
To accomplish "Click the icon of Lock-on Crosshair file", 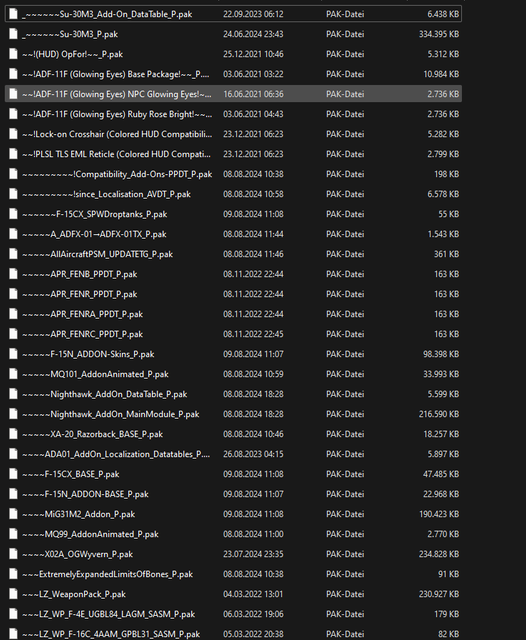I will point(13,134).
